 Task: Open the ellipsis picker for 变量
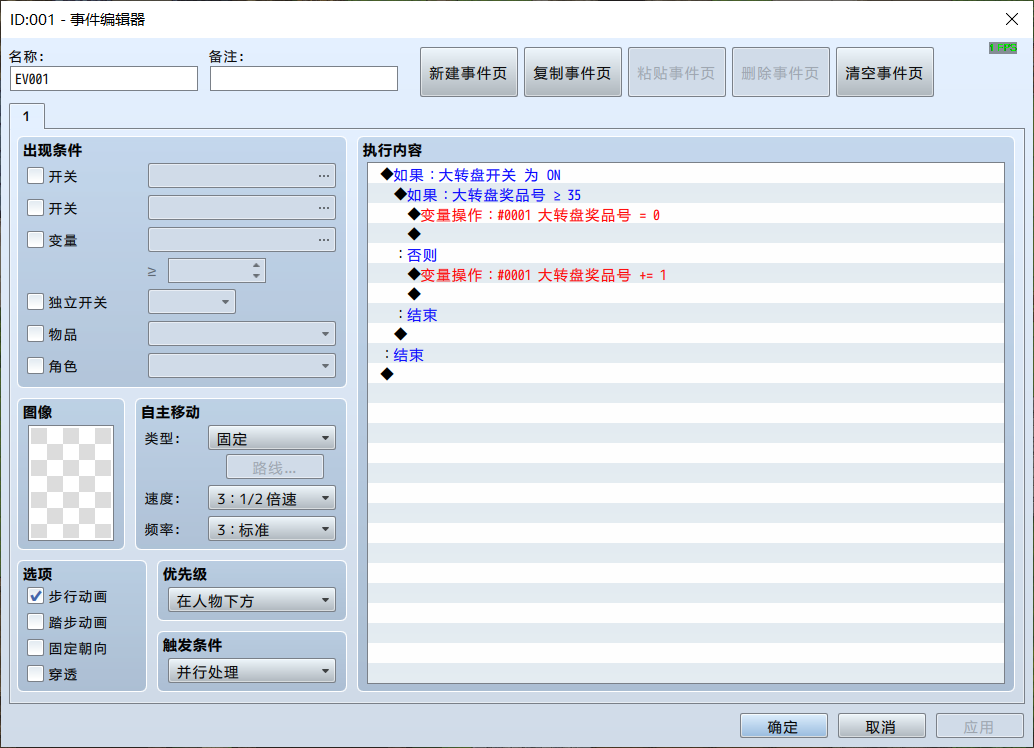324,239
